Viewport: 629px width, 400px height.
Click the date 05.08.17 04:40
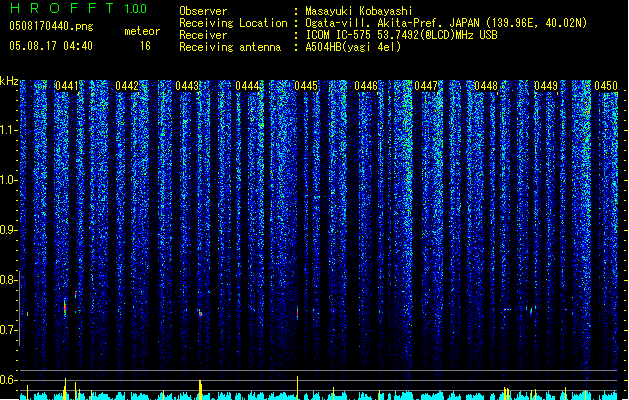51,46
